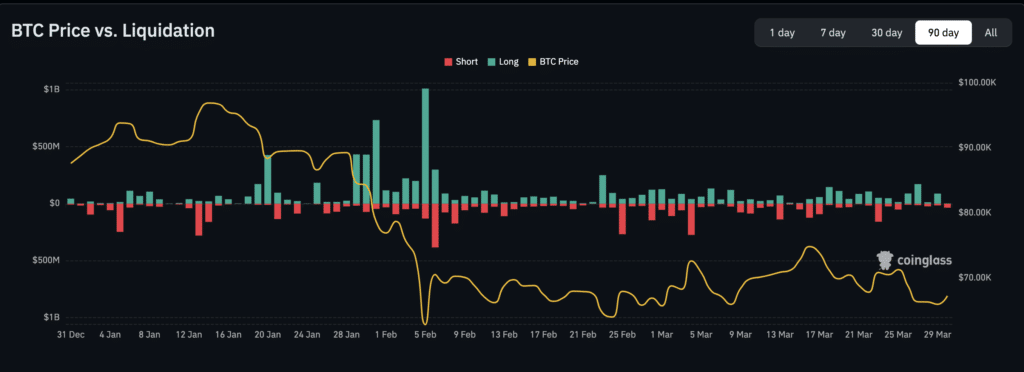1024x372 pixels.
Task: Click the '9 Mar' date label
Action: click(740, 334)
